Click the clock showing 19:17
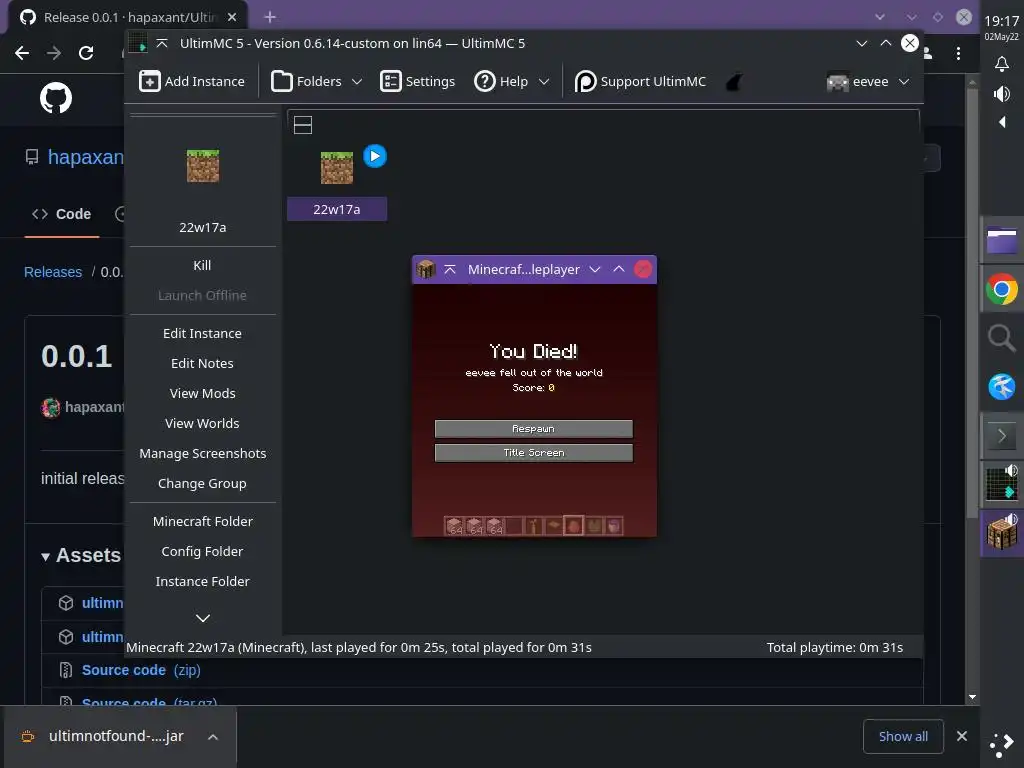Viewport: 1024px width, 768px height. coord(1002,21)
